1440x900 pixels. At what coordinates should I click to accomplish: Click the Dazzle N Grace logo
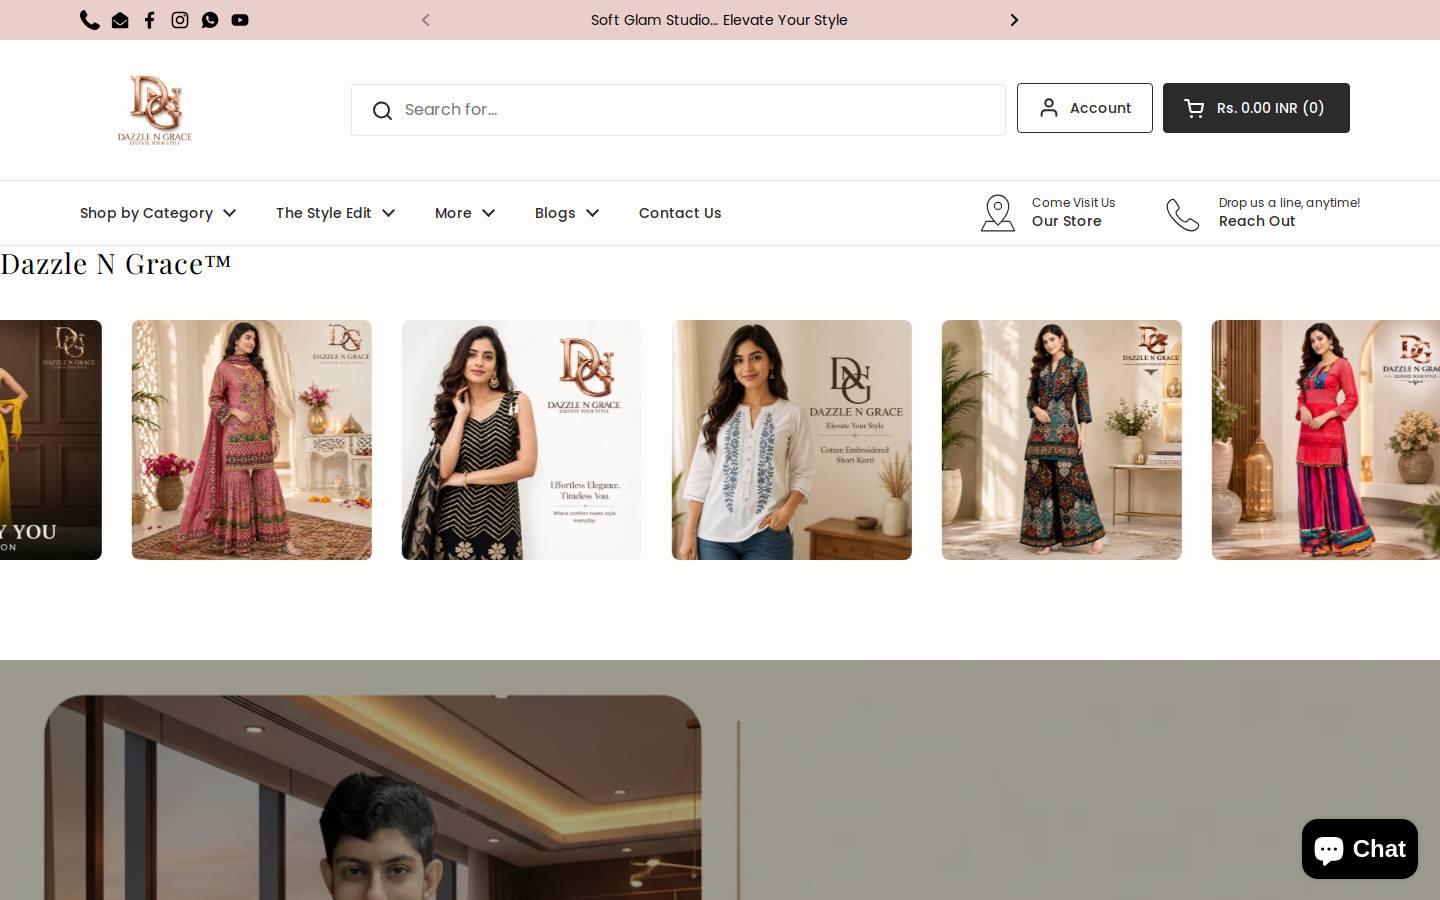[x=155, y=110]
